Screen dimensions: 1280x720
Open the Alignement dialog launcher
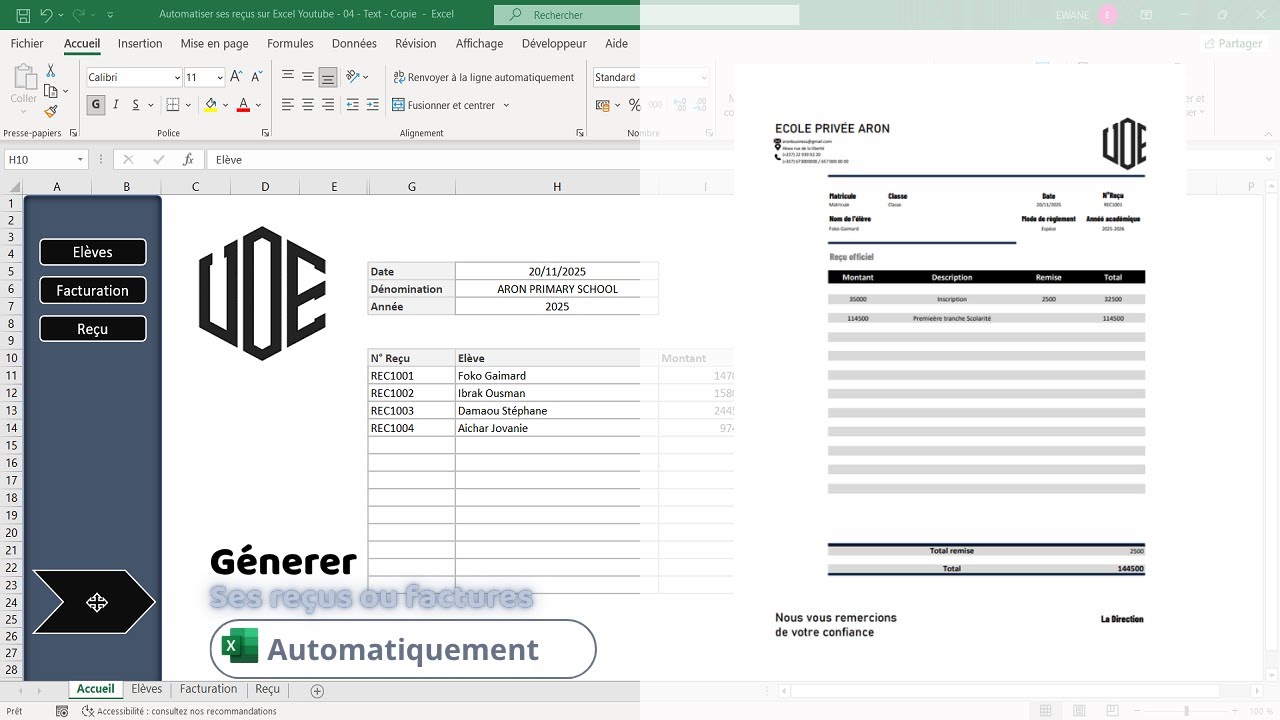(580, 133)
